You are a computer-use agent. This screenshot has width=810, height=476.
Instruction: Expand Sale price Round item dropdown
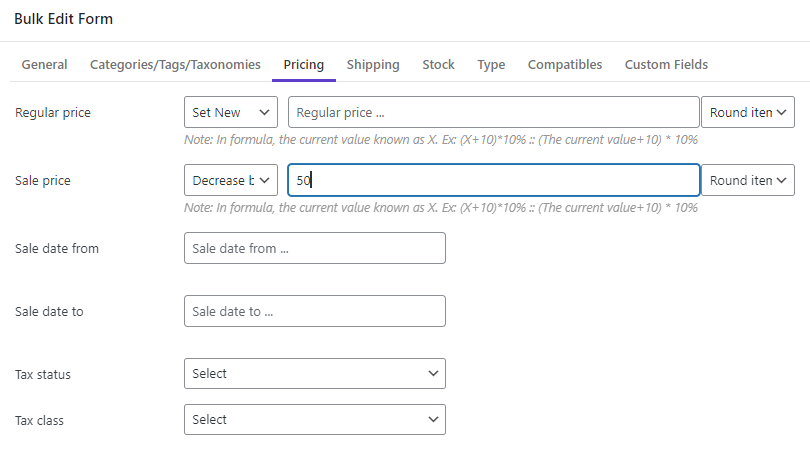pos(747,180)
